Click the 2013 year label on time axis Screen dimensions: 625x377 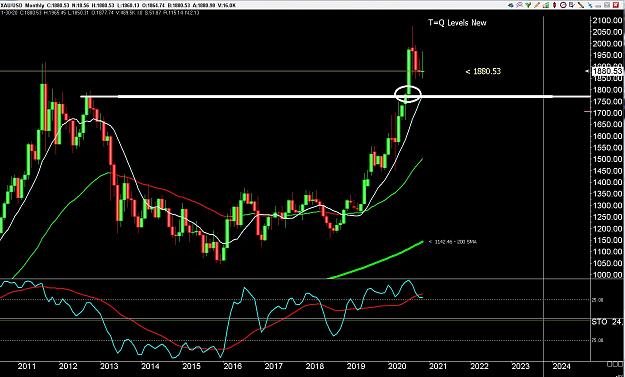(x=109, y=366)
